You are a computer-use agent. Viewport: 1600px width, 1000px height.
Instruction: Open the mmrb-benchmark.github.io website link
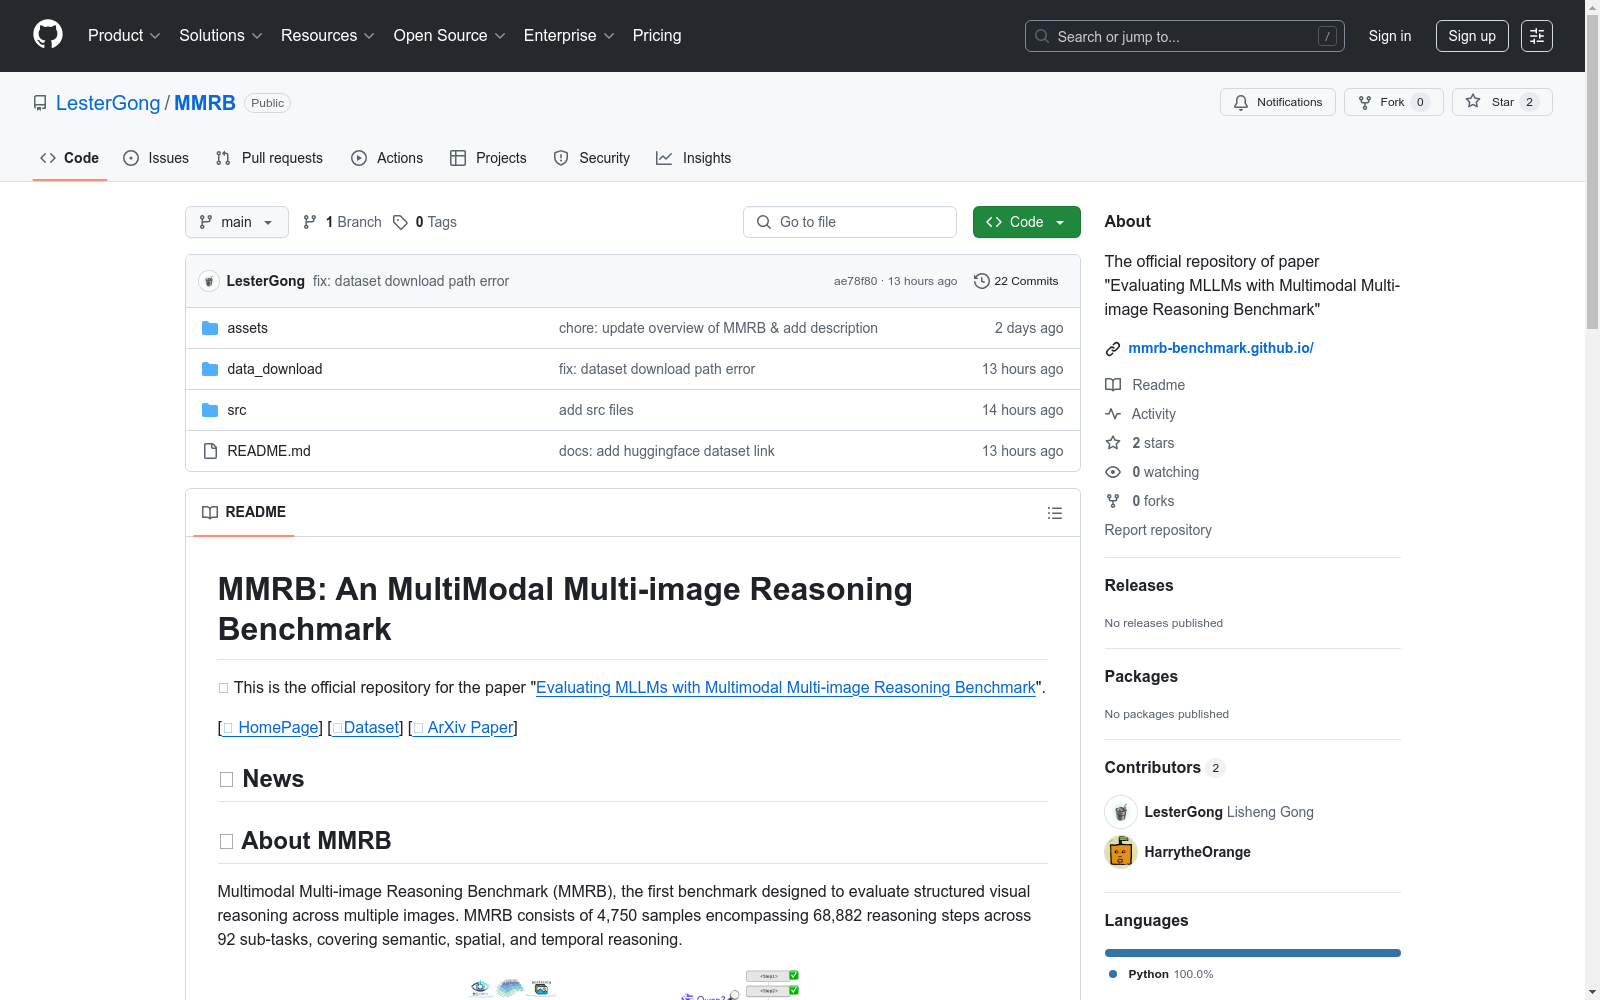pyautogui.click(x=1221, y=348)
